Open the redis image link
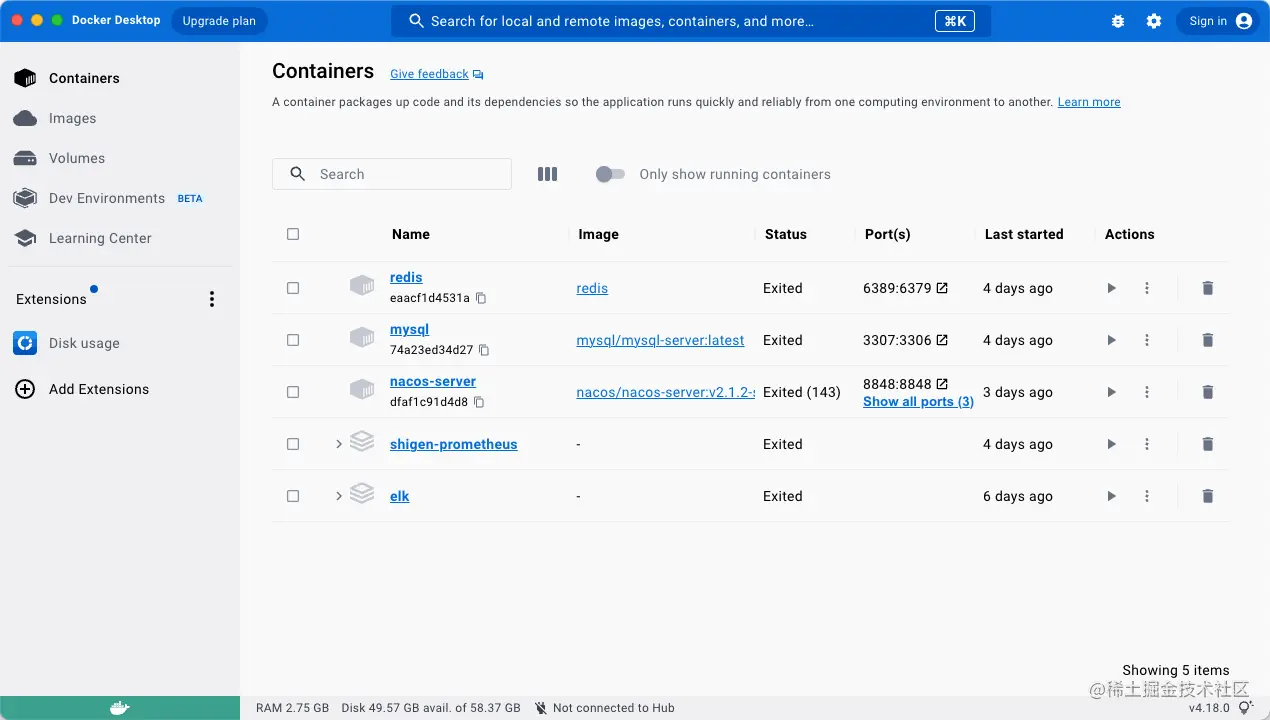The width and height of the screenshot is (1270, 720). click(592, 288)
